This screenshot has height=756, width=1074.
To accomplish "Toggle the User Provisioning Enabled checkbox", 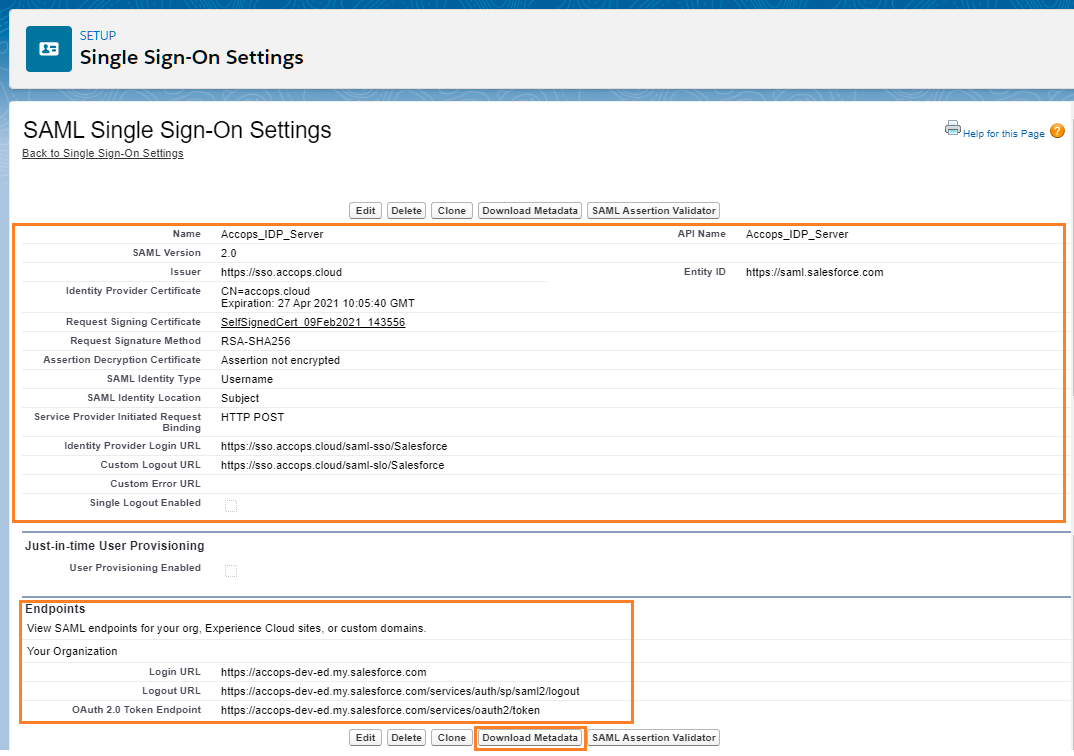I will 231,570.
